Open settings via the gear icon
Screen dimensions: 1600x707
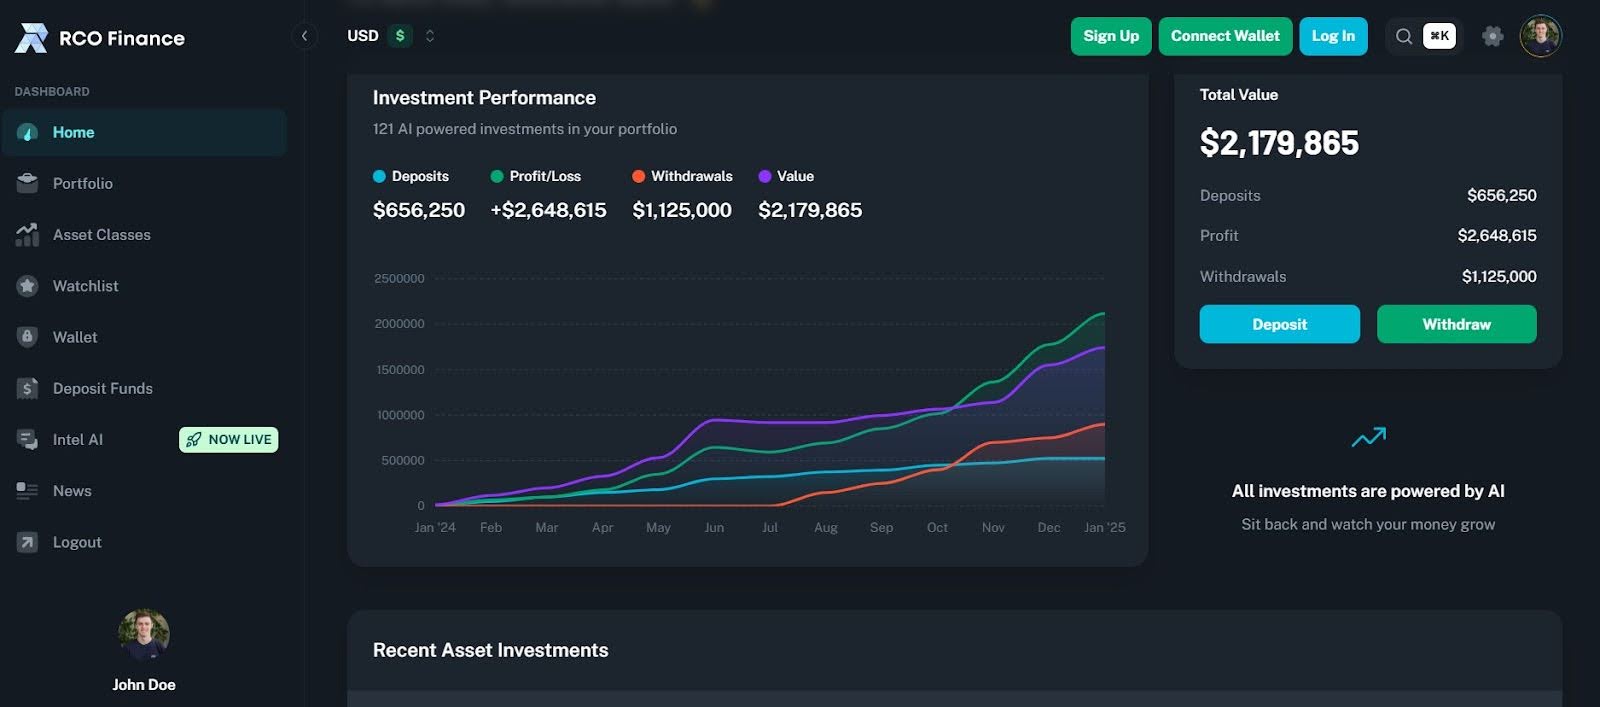(1492, 36)
